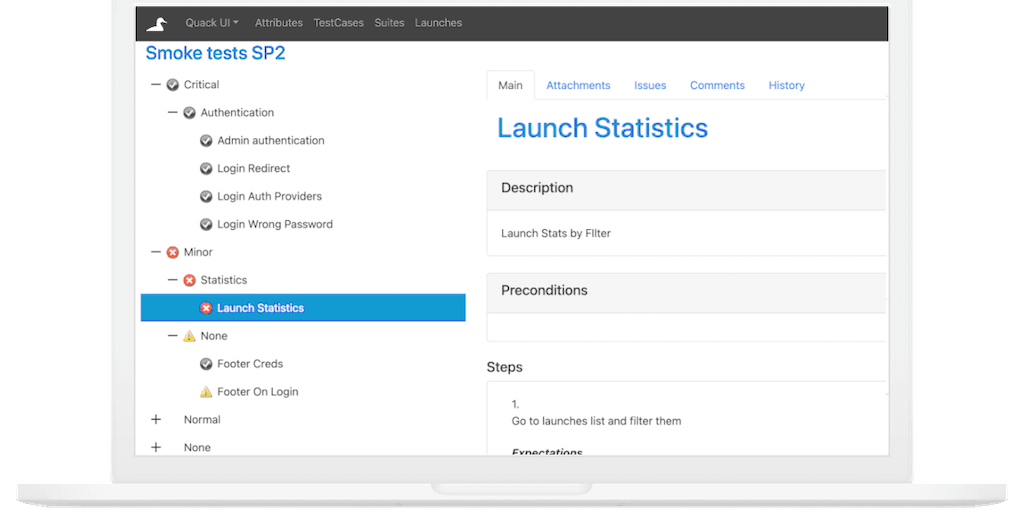The height and width of the screenshot is (512, 1024).
Task: Click warning icon beside None subgroup
Action: (x=189, y=337)
